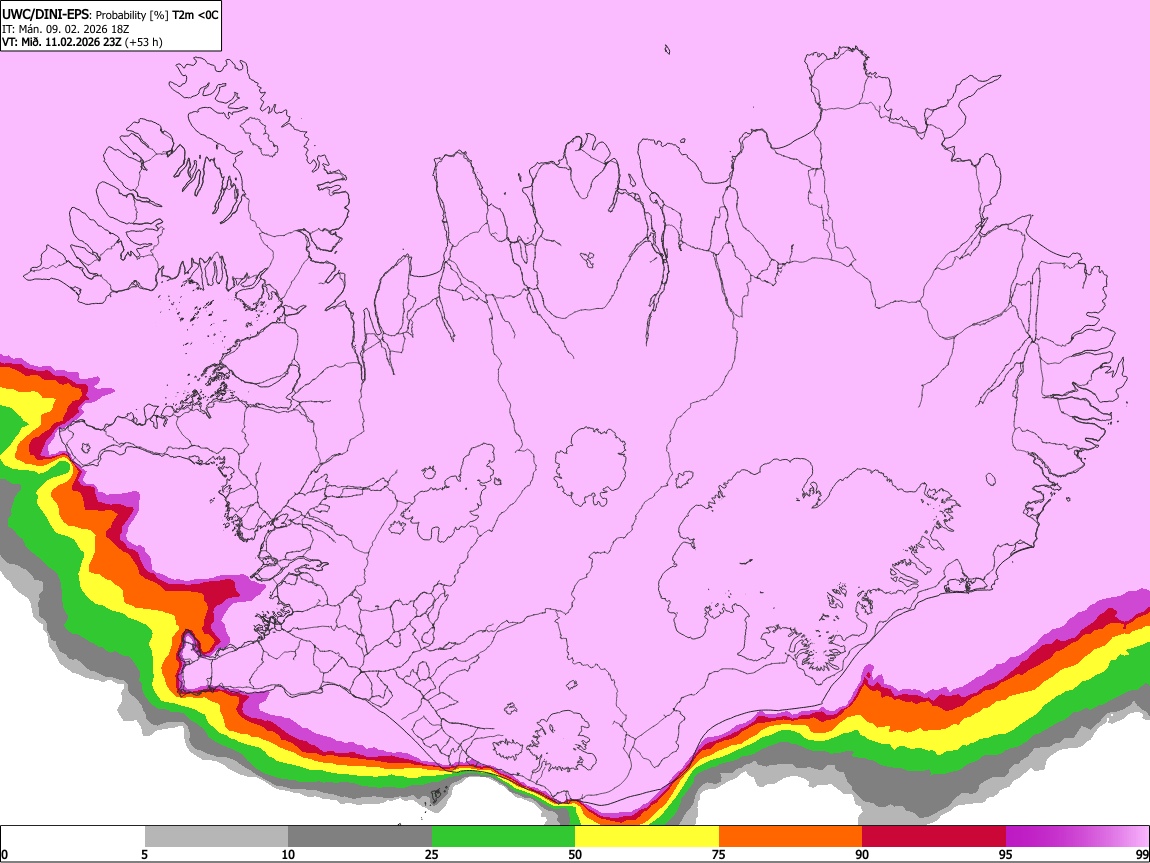Click legend tick label 5
The image size is (1150, 863).
point(144,854)
